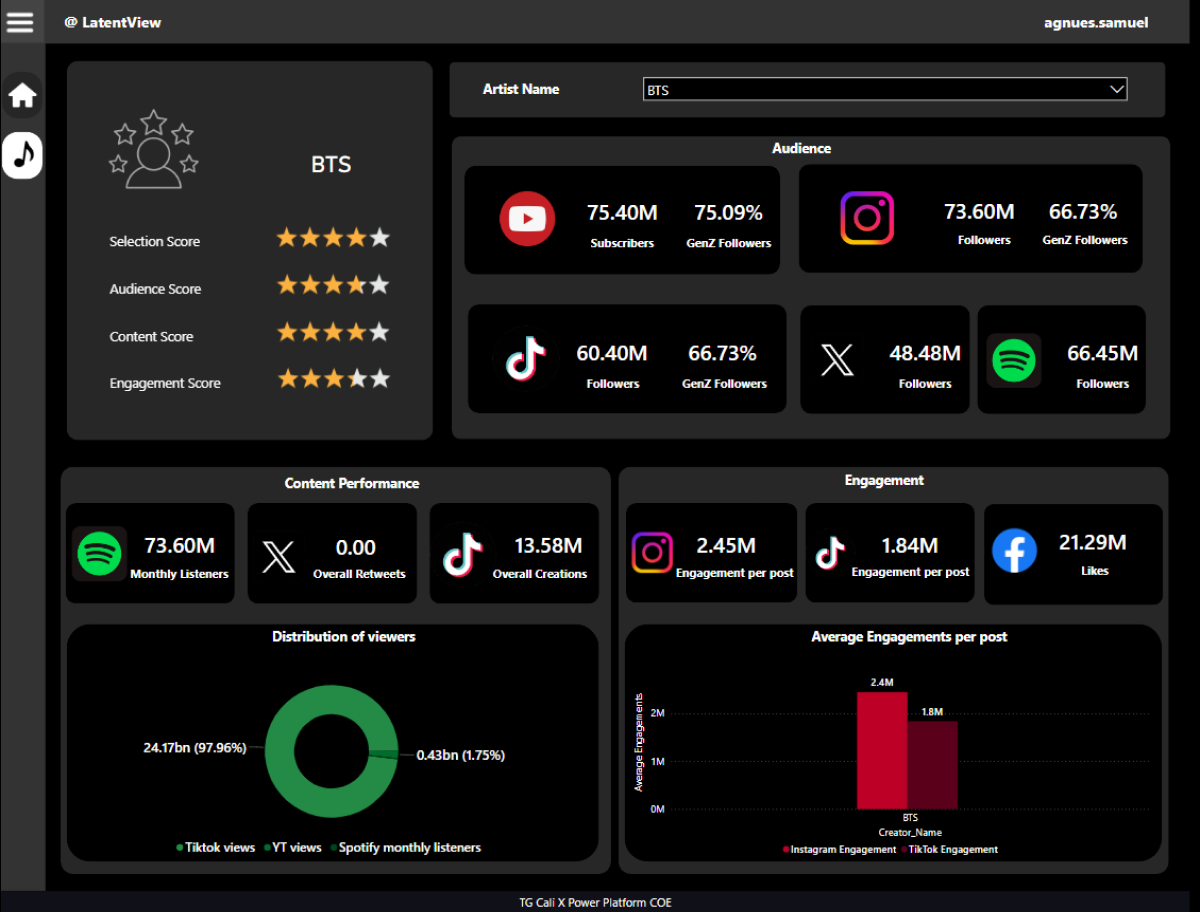Click 60.40M TikTok Followers value

[x=612, y=353]
